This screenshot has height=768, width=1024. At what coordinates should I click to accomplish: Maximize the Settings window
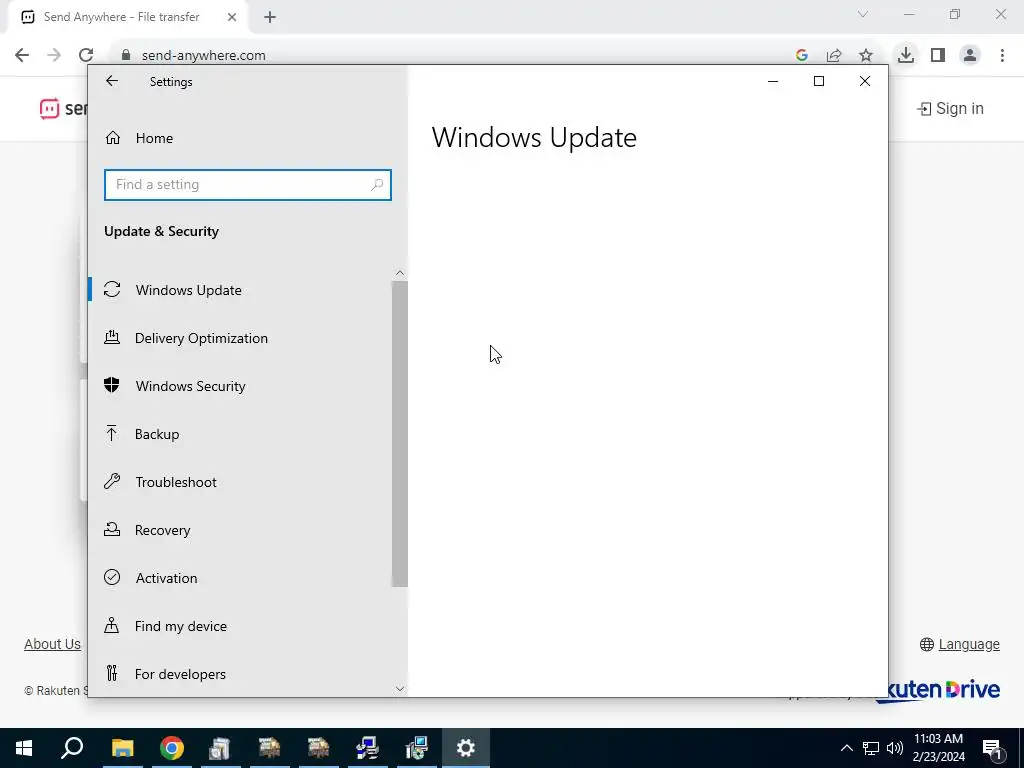tap(819, 81)
